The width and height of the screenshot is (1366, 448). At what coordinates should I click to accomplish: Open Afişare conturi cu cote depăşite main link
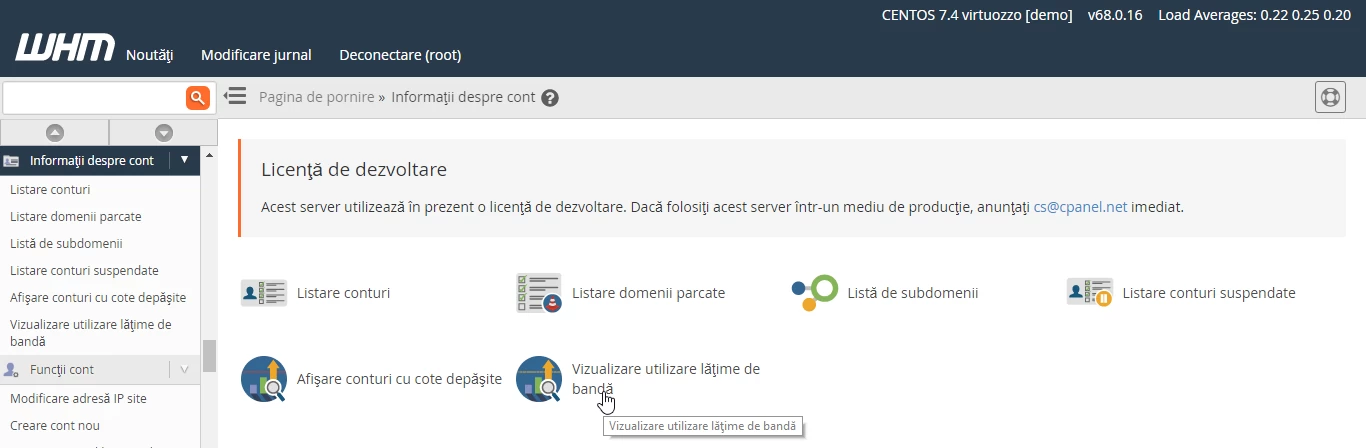click(x=399, y=379)
